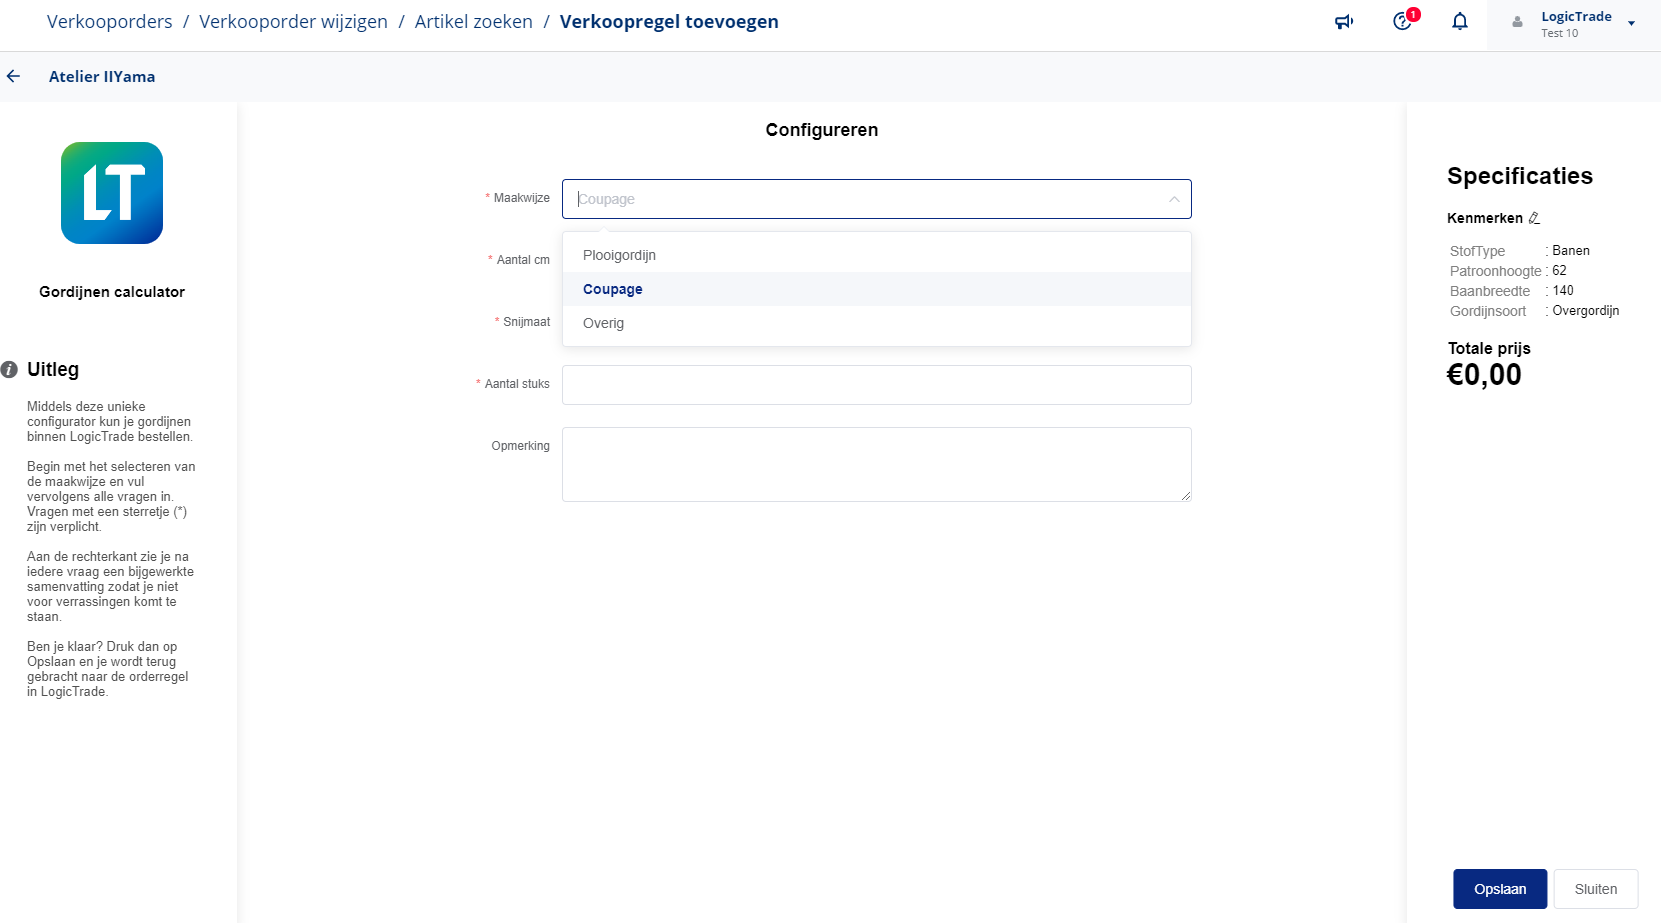Click the info icon beside Uitleg

tap(10, 369)
